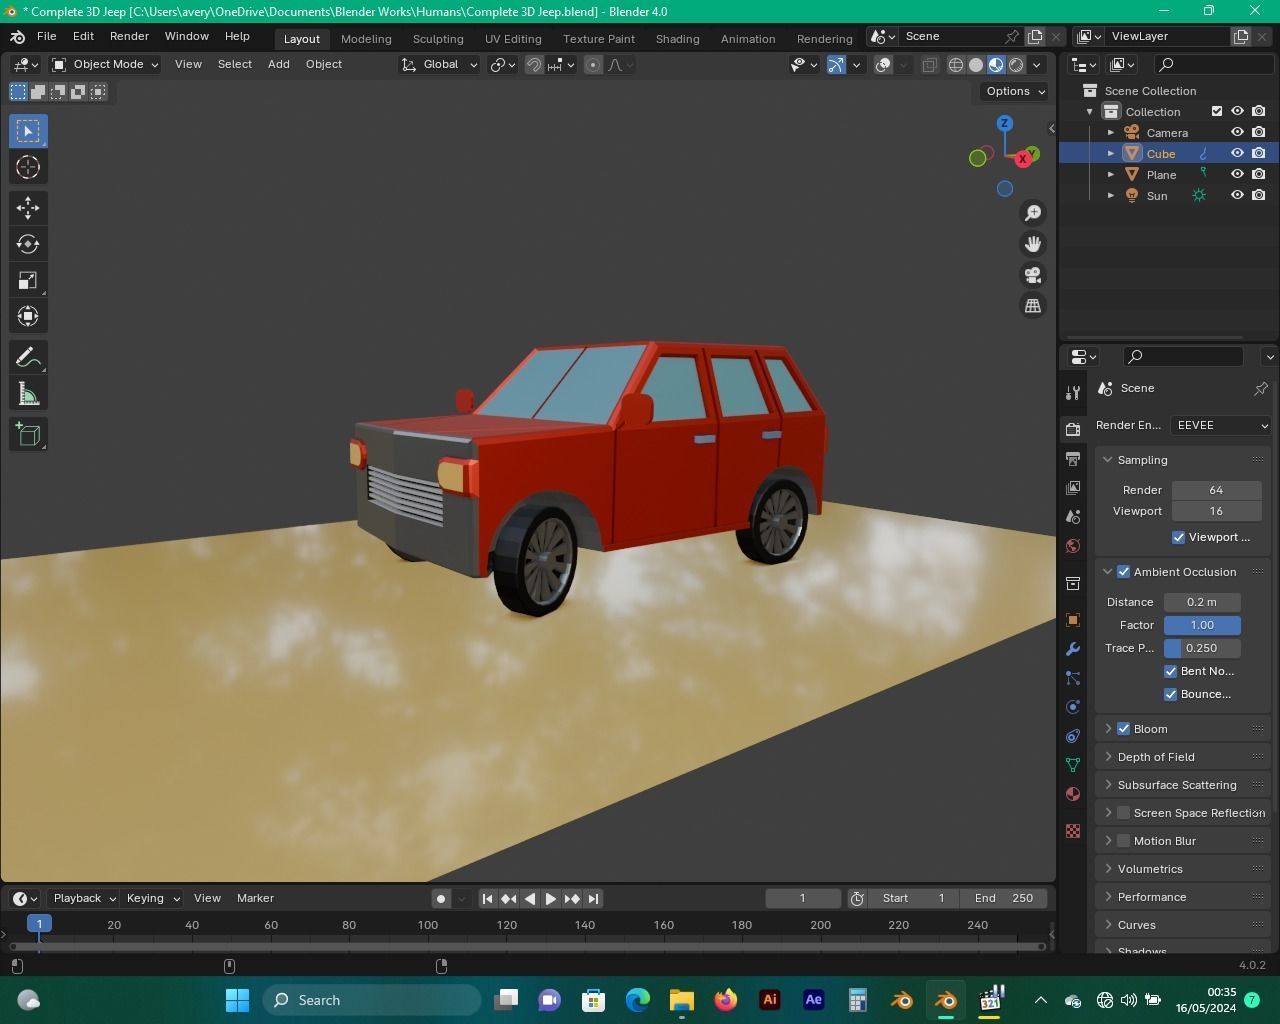Open the Modifiers wrench tab

(x=1073, y=649)
